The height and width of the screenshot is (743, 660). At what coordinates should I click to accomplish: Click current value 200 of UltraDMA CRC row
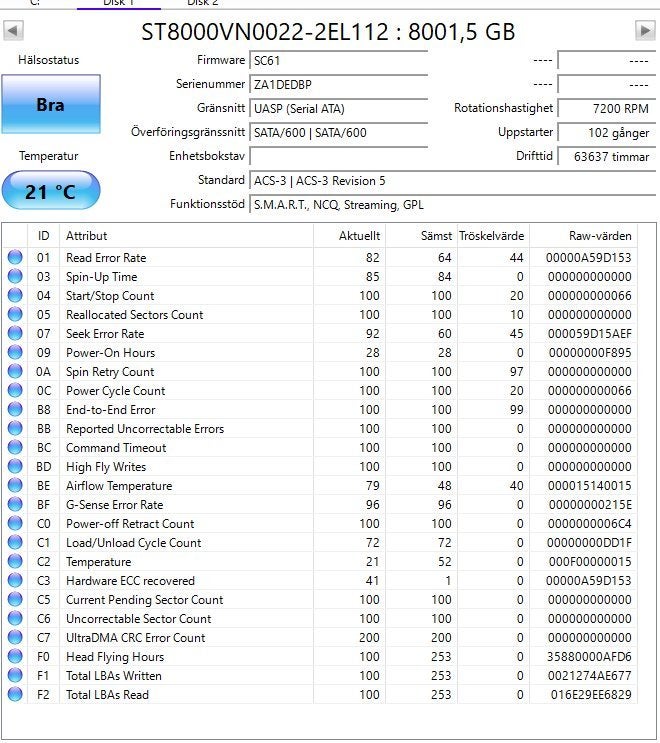pos(369,637)
